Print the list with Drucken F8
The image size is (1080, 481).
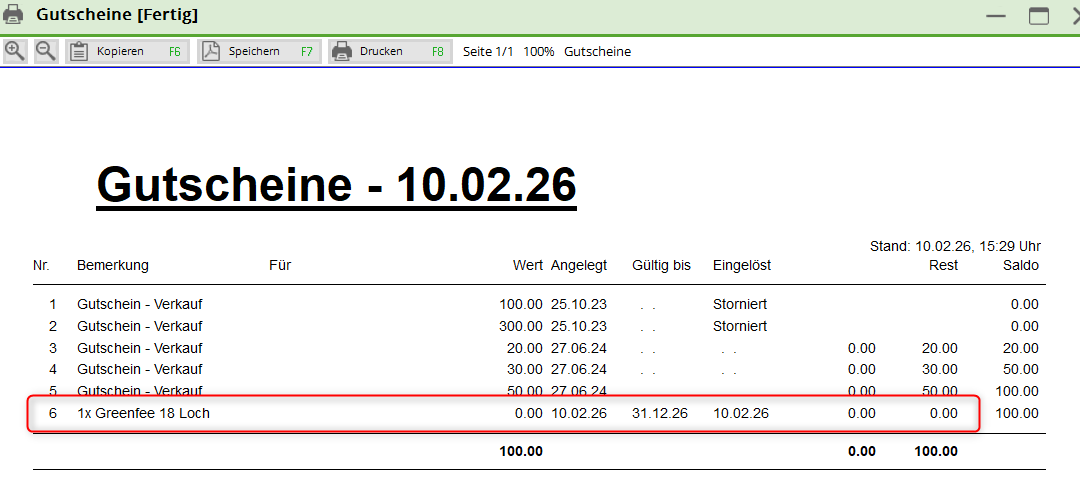tap(390, 51)
